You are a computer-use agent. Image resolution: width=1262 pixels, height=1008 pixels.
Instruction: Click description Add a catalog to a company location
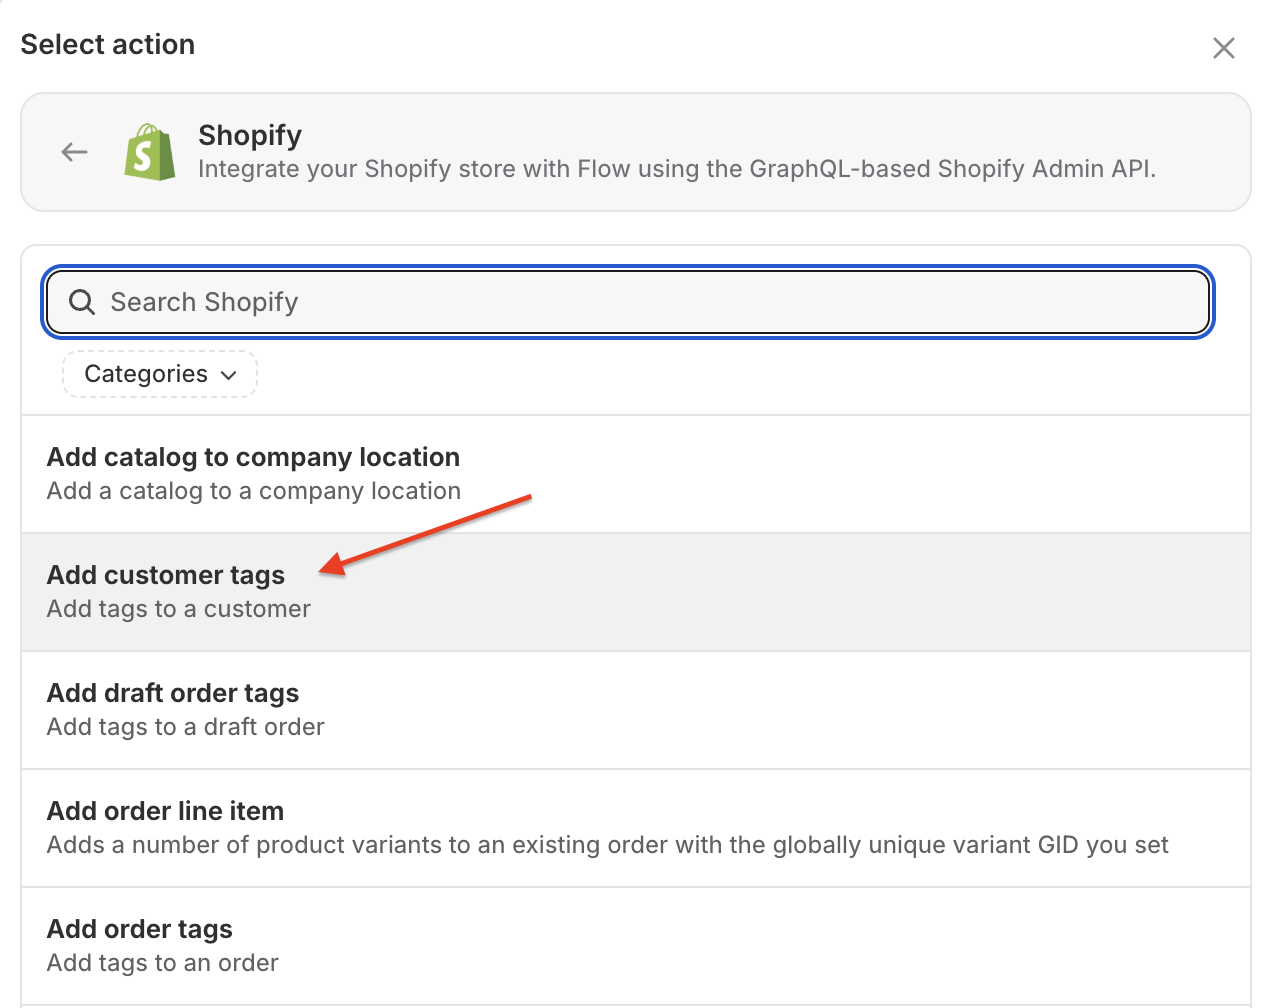coord(254,491)
